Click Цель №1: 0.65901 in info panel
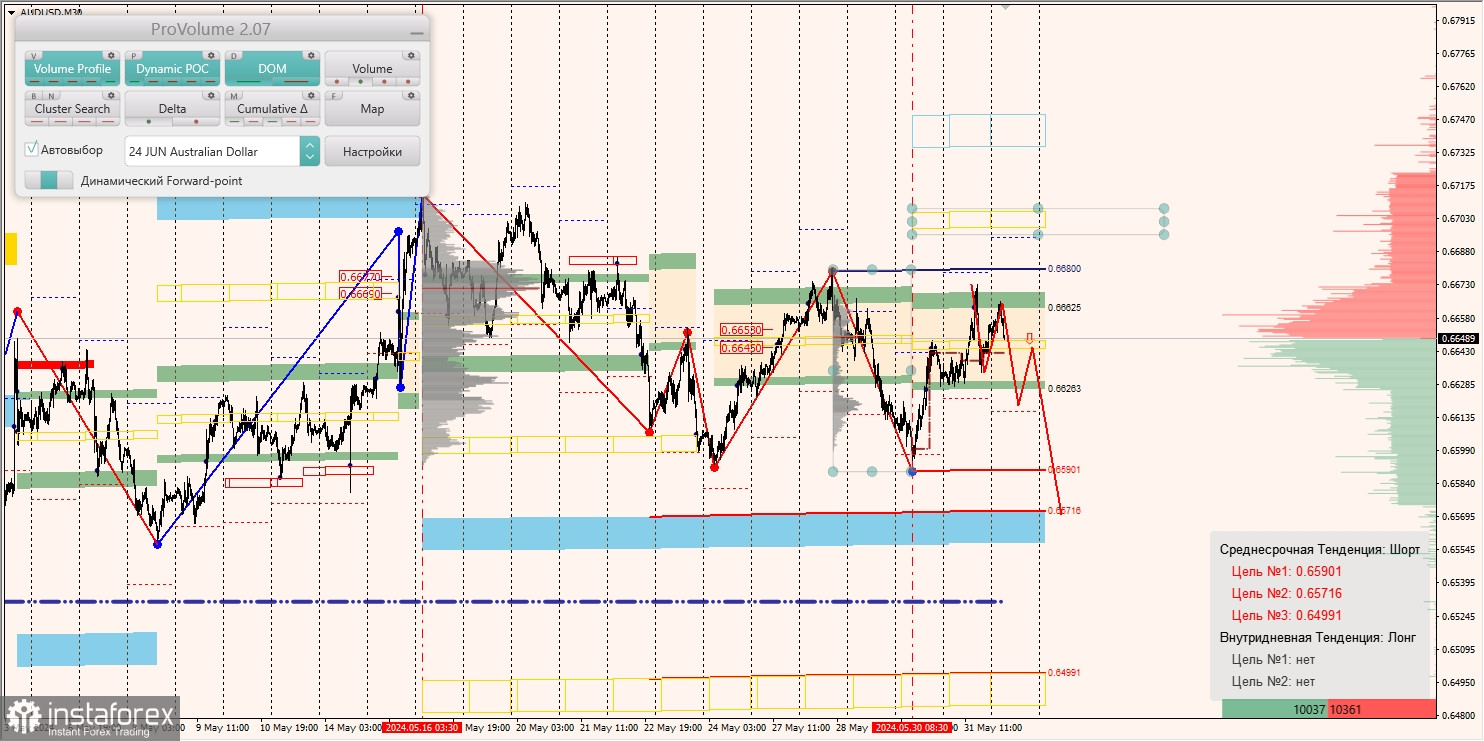 (x=1286, y=572)
